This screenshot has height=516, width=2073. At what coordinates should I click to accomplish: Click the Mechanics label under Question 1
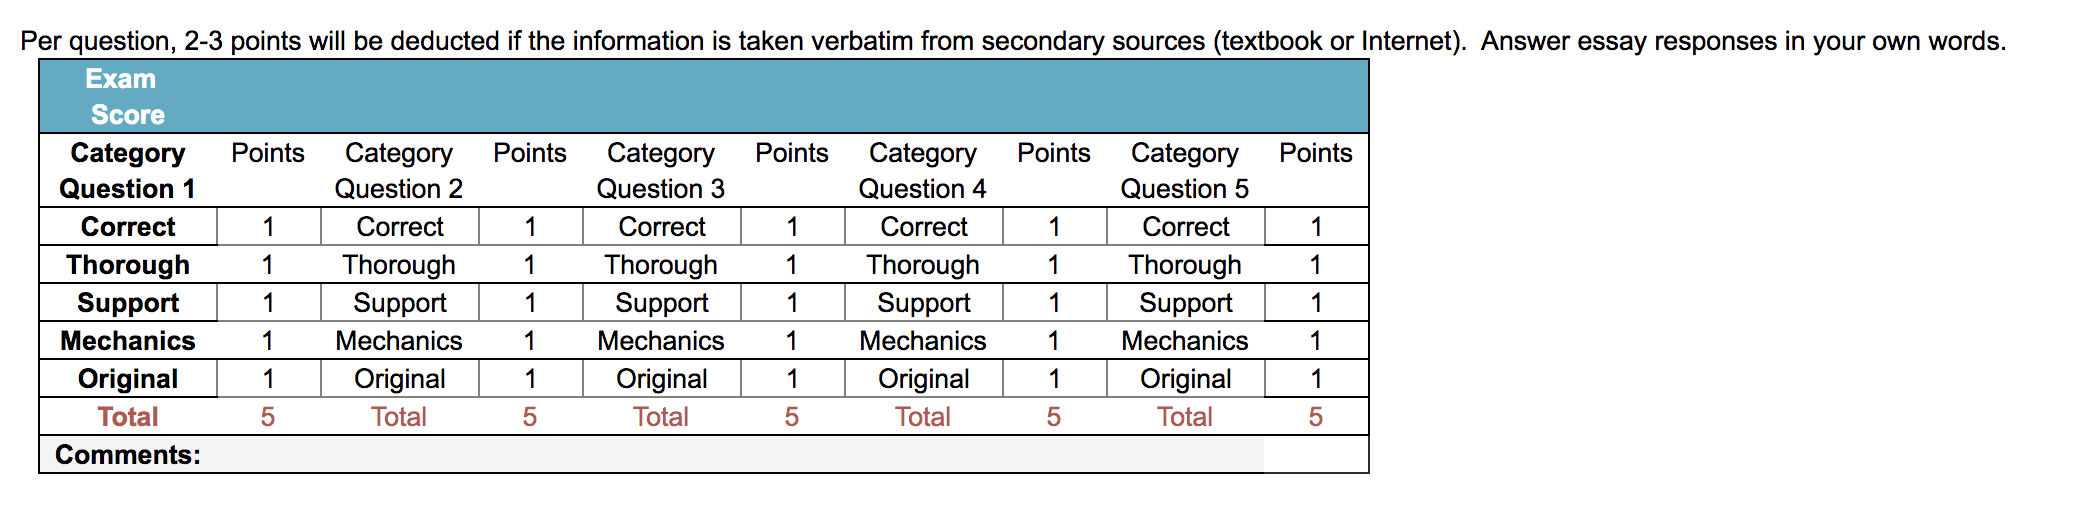128,341
